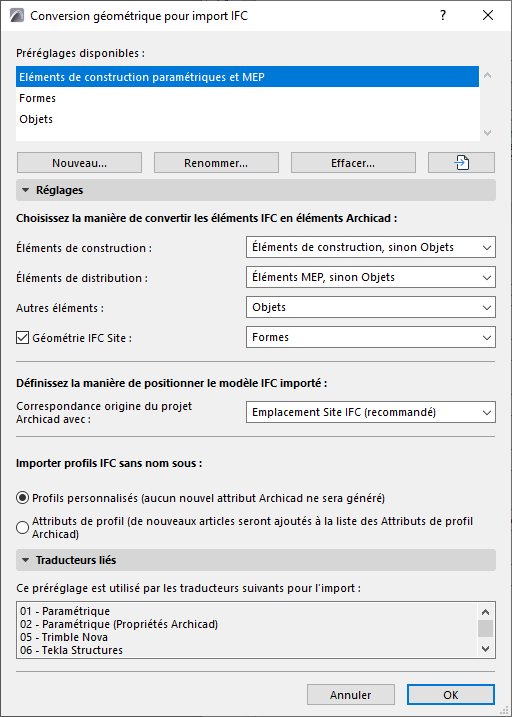Click the Archicad icon in the title bar

(16, 16)
